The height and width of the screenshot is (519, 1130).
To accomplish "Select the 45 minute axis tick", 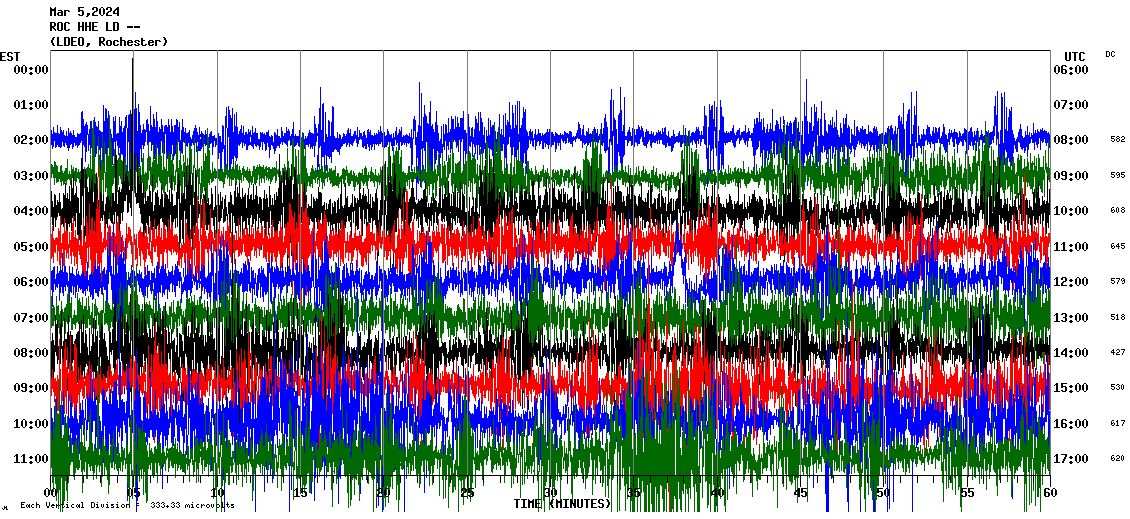I will point(800,493).
